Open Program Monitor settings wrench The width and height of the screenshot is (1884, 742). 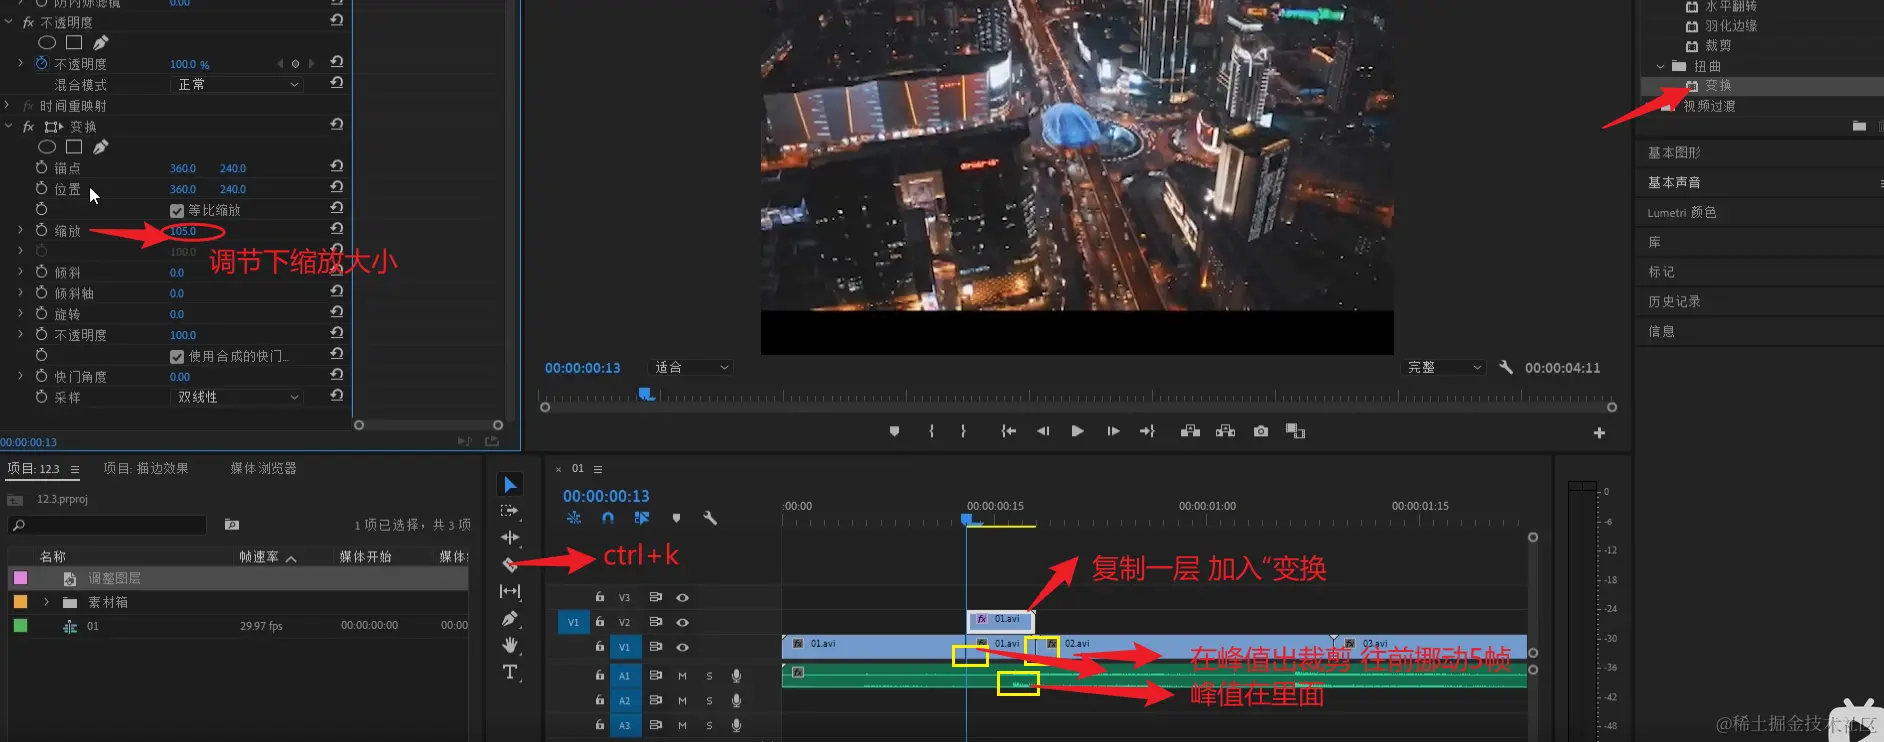pyautogui.click(x=1506, y=368)
